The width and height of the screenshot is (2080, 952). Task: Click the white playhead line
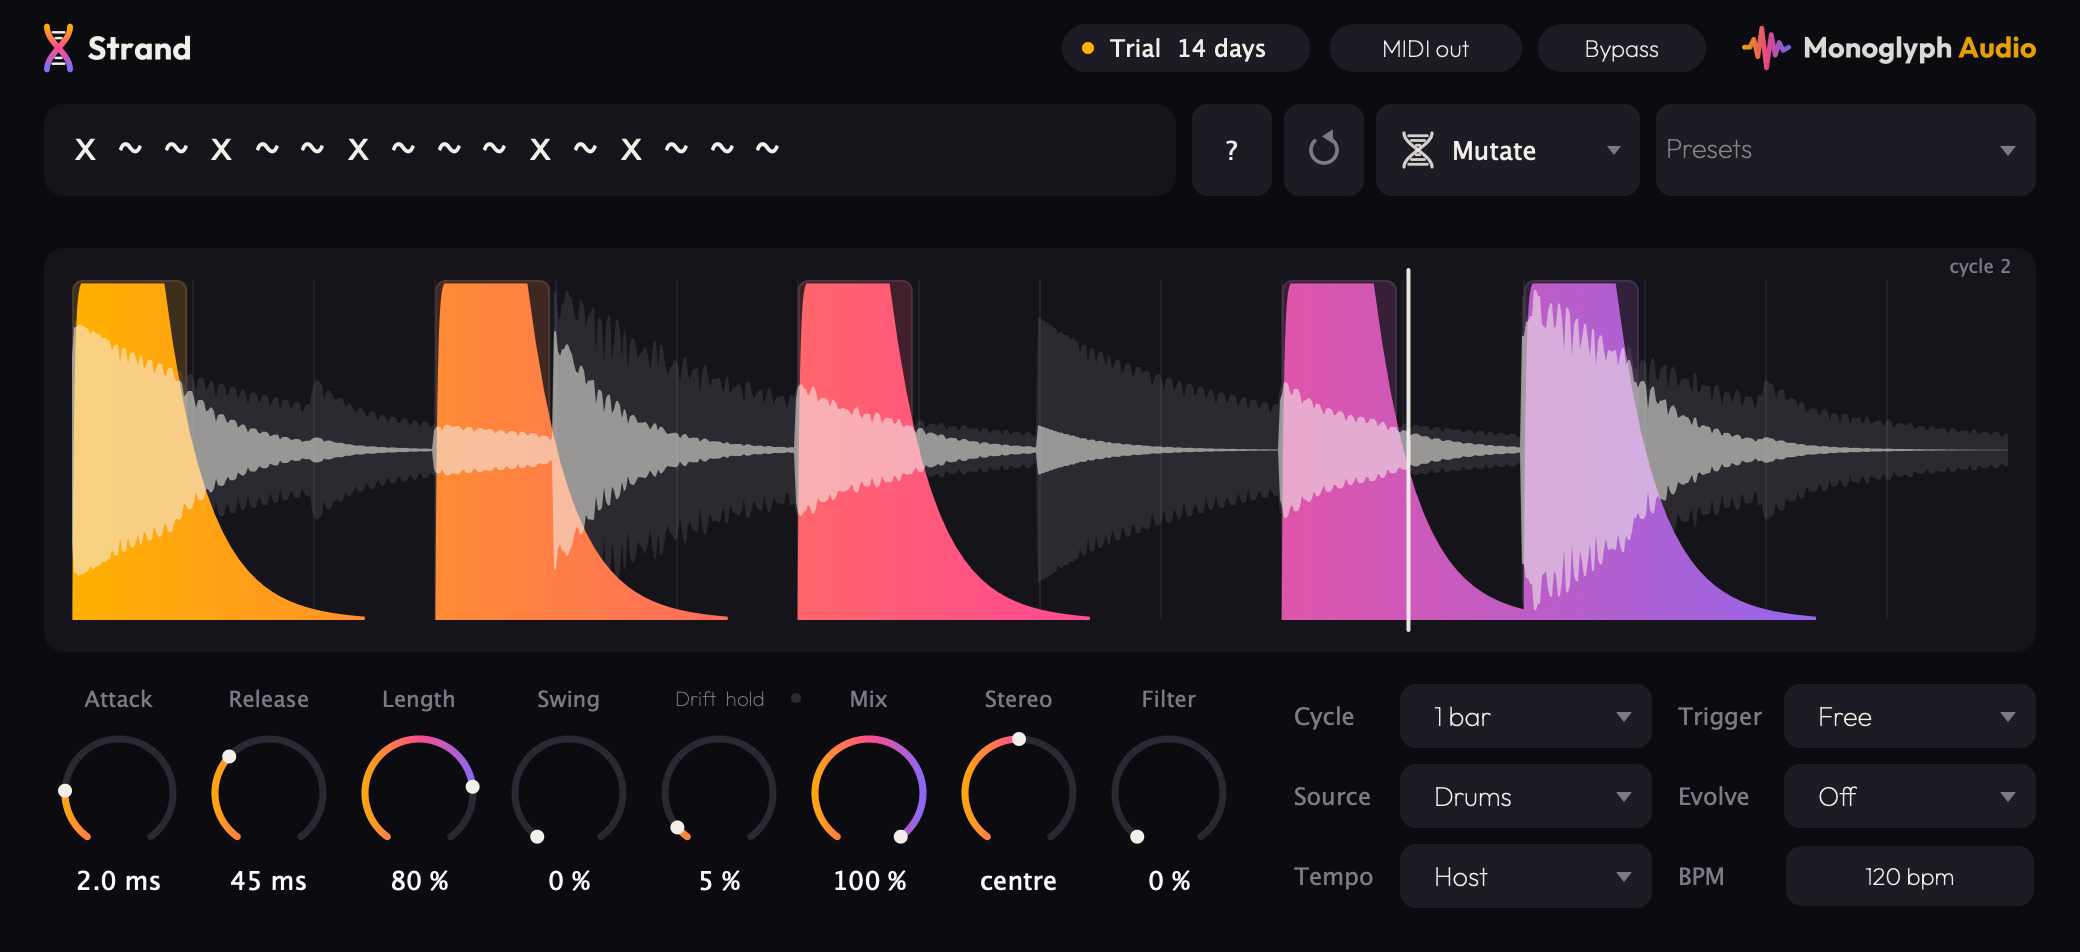coord(1408,450)
